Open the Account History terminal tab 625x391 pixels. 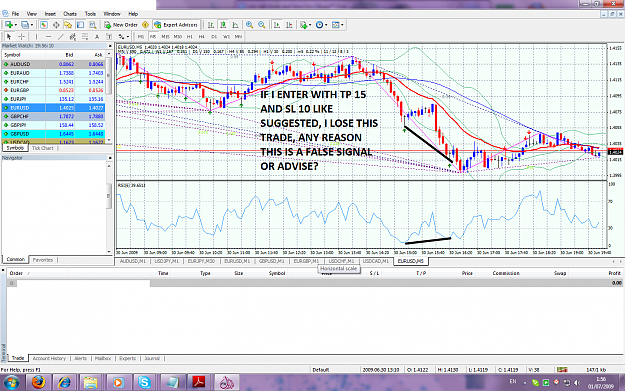coord(49,358)
